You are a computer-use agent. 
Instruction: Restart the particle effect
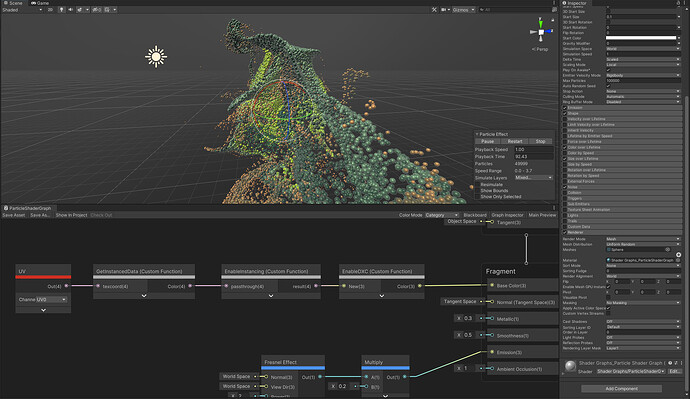click(x=515, y=141)
